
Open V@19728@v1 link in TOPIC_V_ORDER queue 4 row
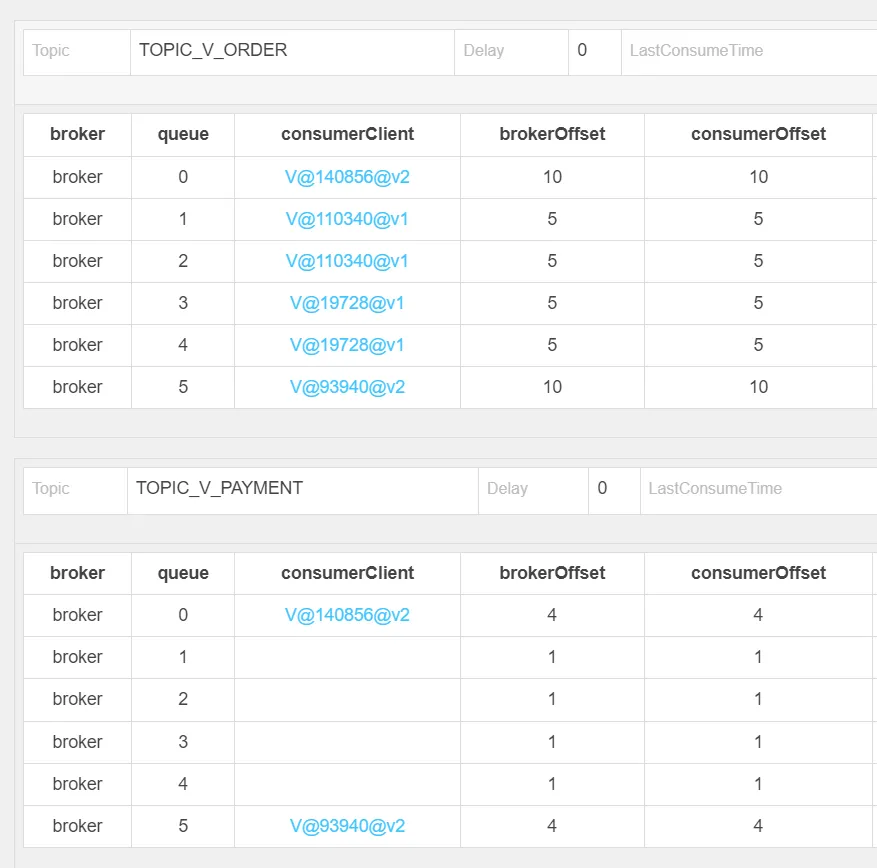[x=347, y=345]
